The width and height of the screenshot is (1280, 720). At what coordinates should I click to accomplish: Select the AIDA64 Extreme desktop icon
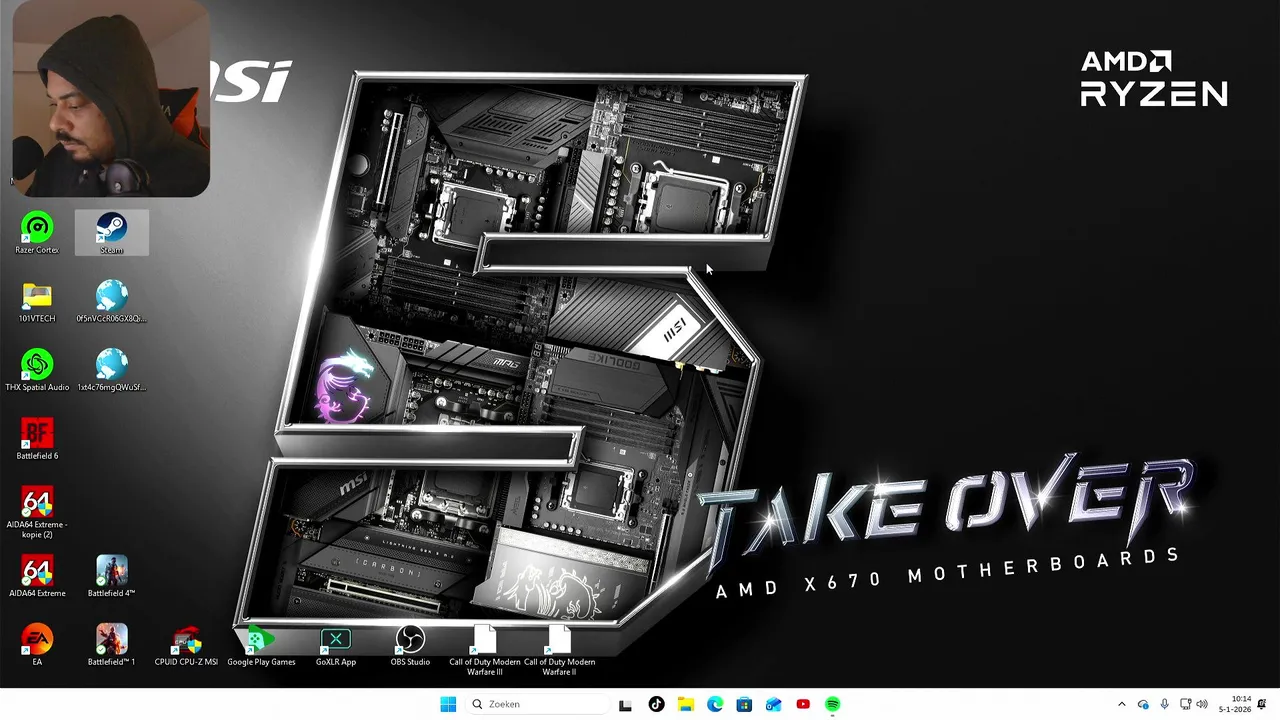(x=37, y=577)
